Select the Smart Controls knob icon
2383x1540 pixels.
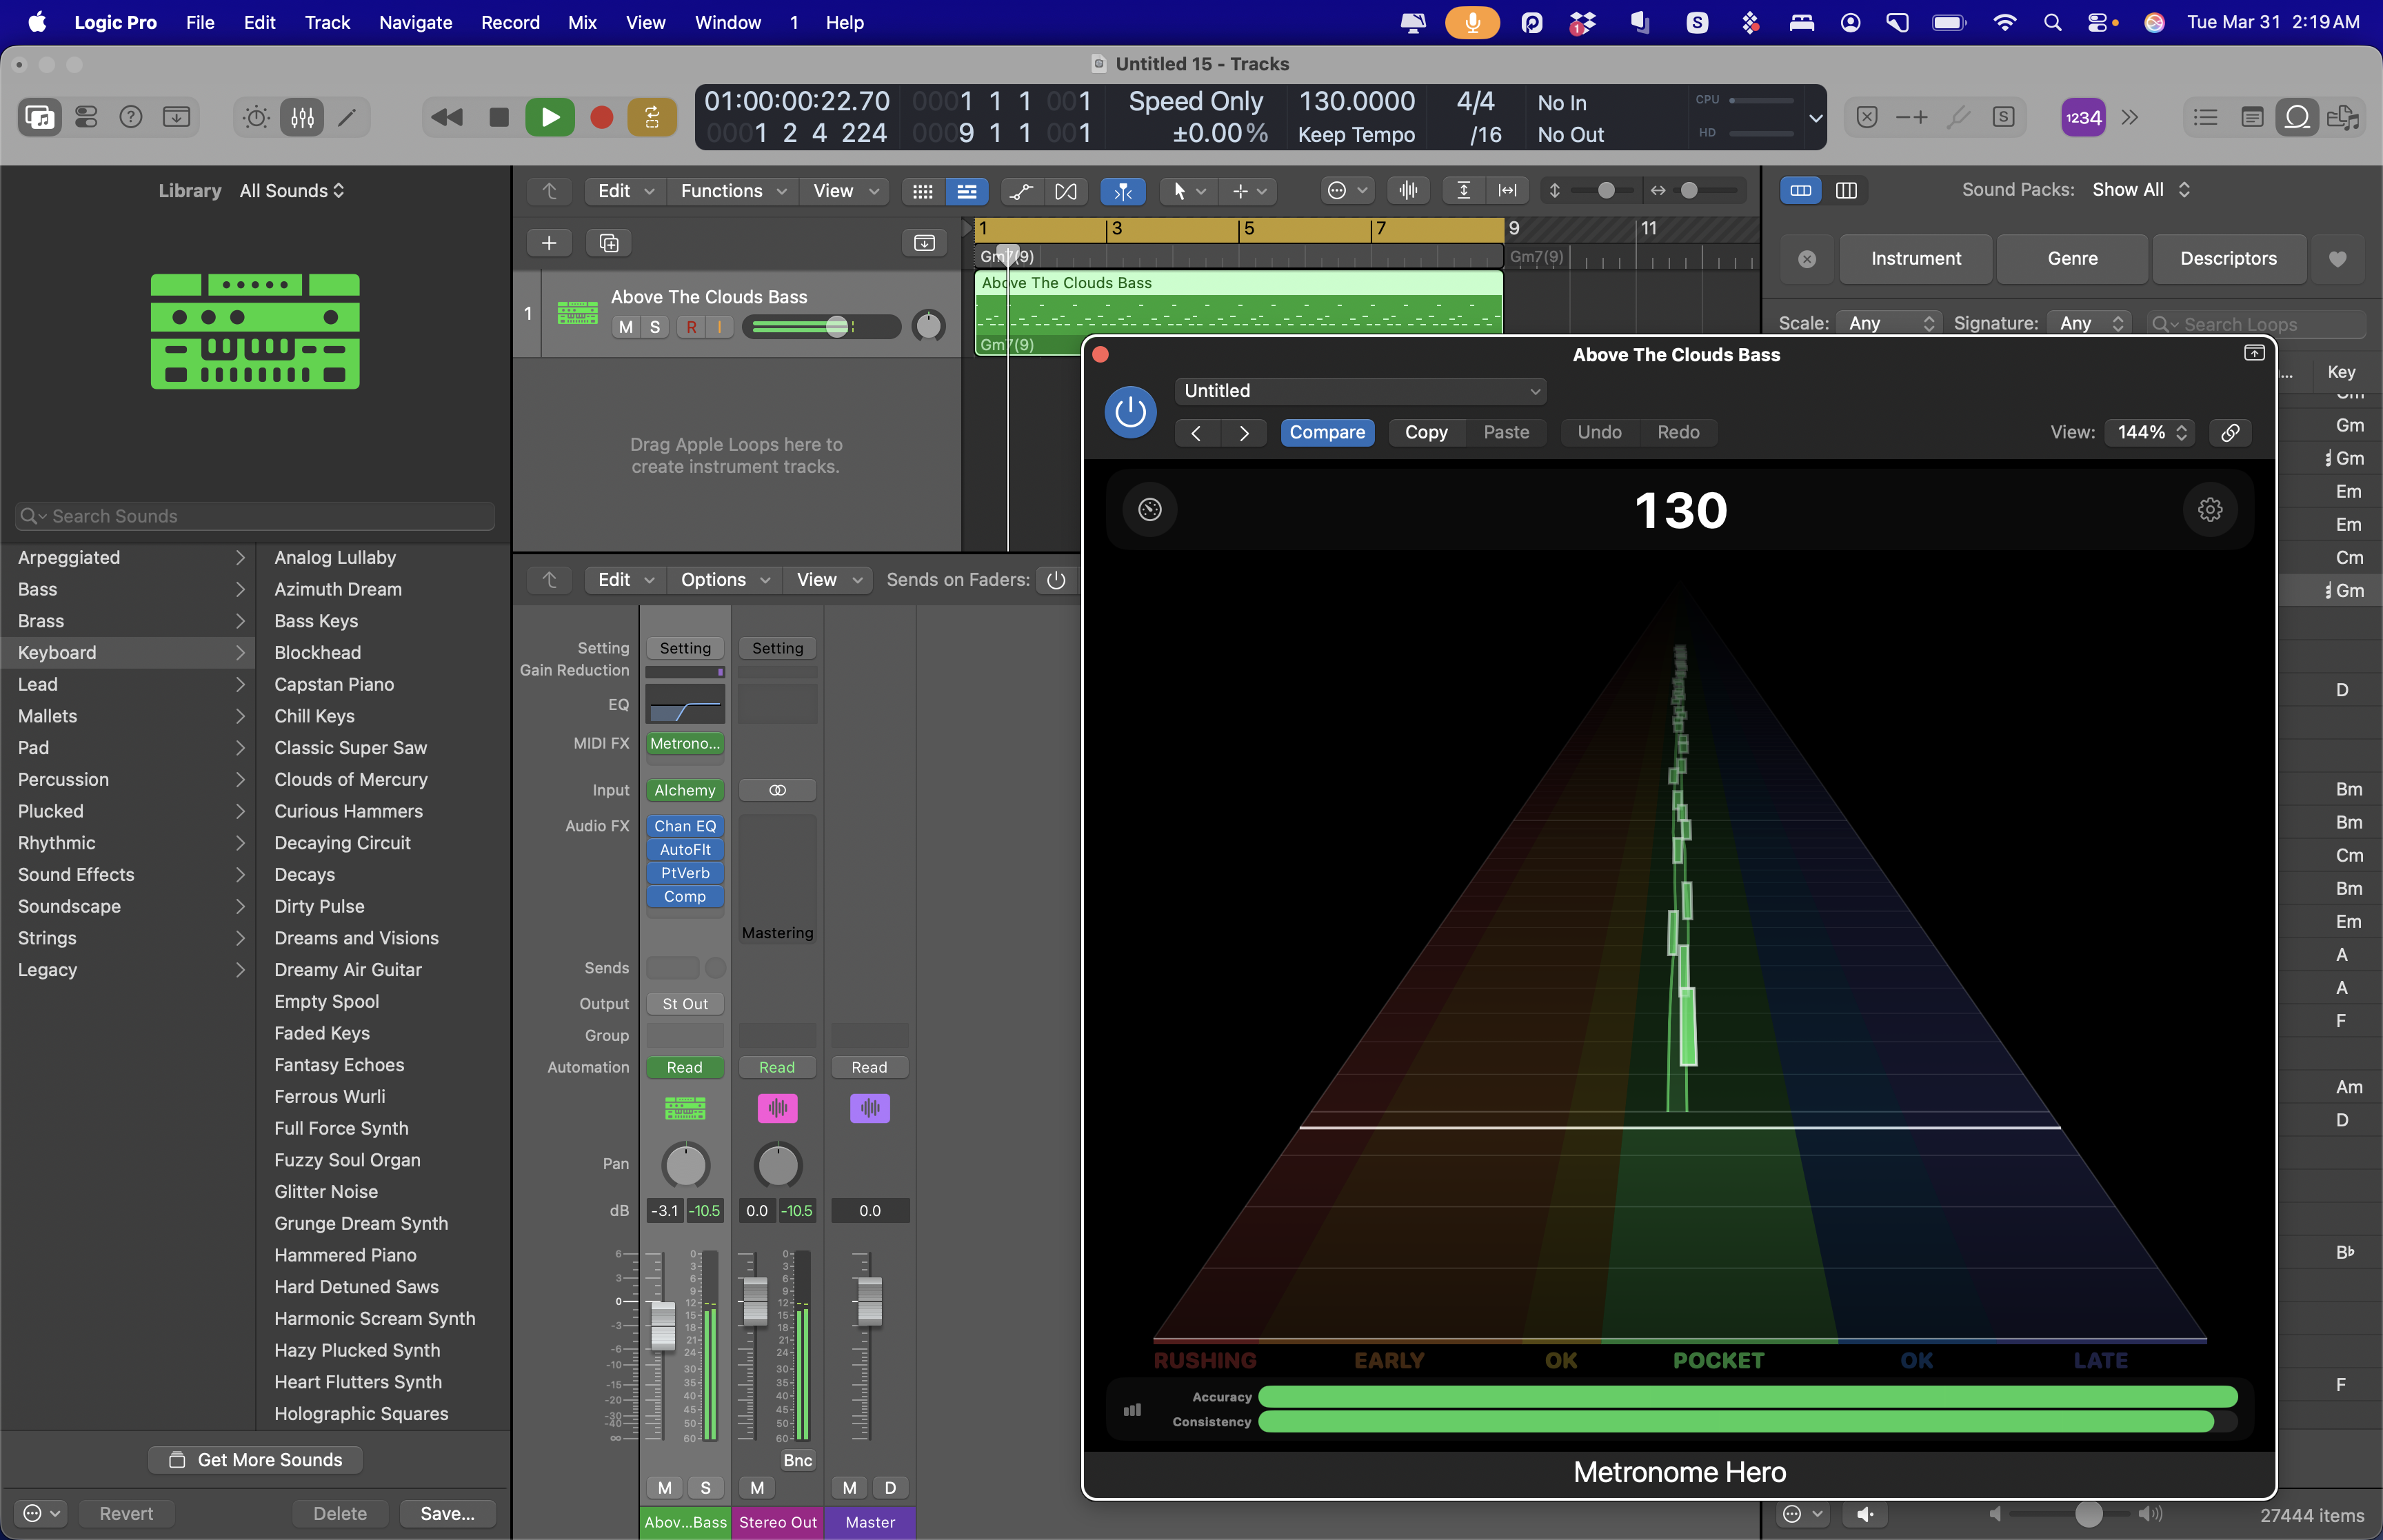tap(254, 117)
